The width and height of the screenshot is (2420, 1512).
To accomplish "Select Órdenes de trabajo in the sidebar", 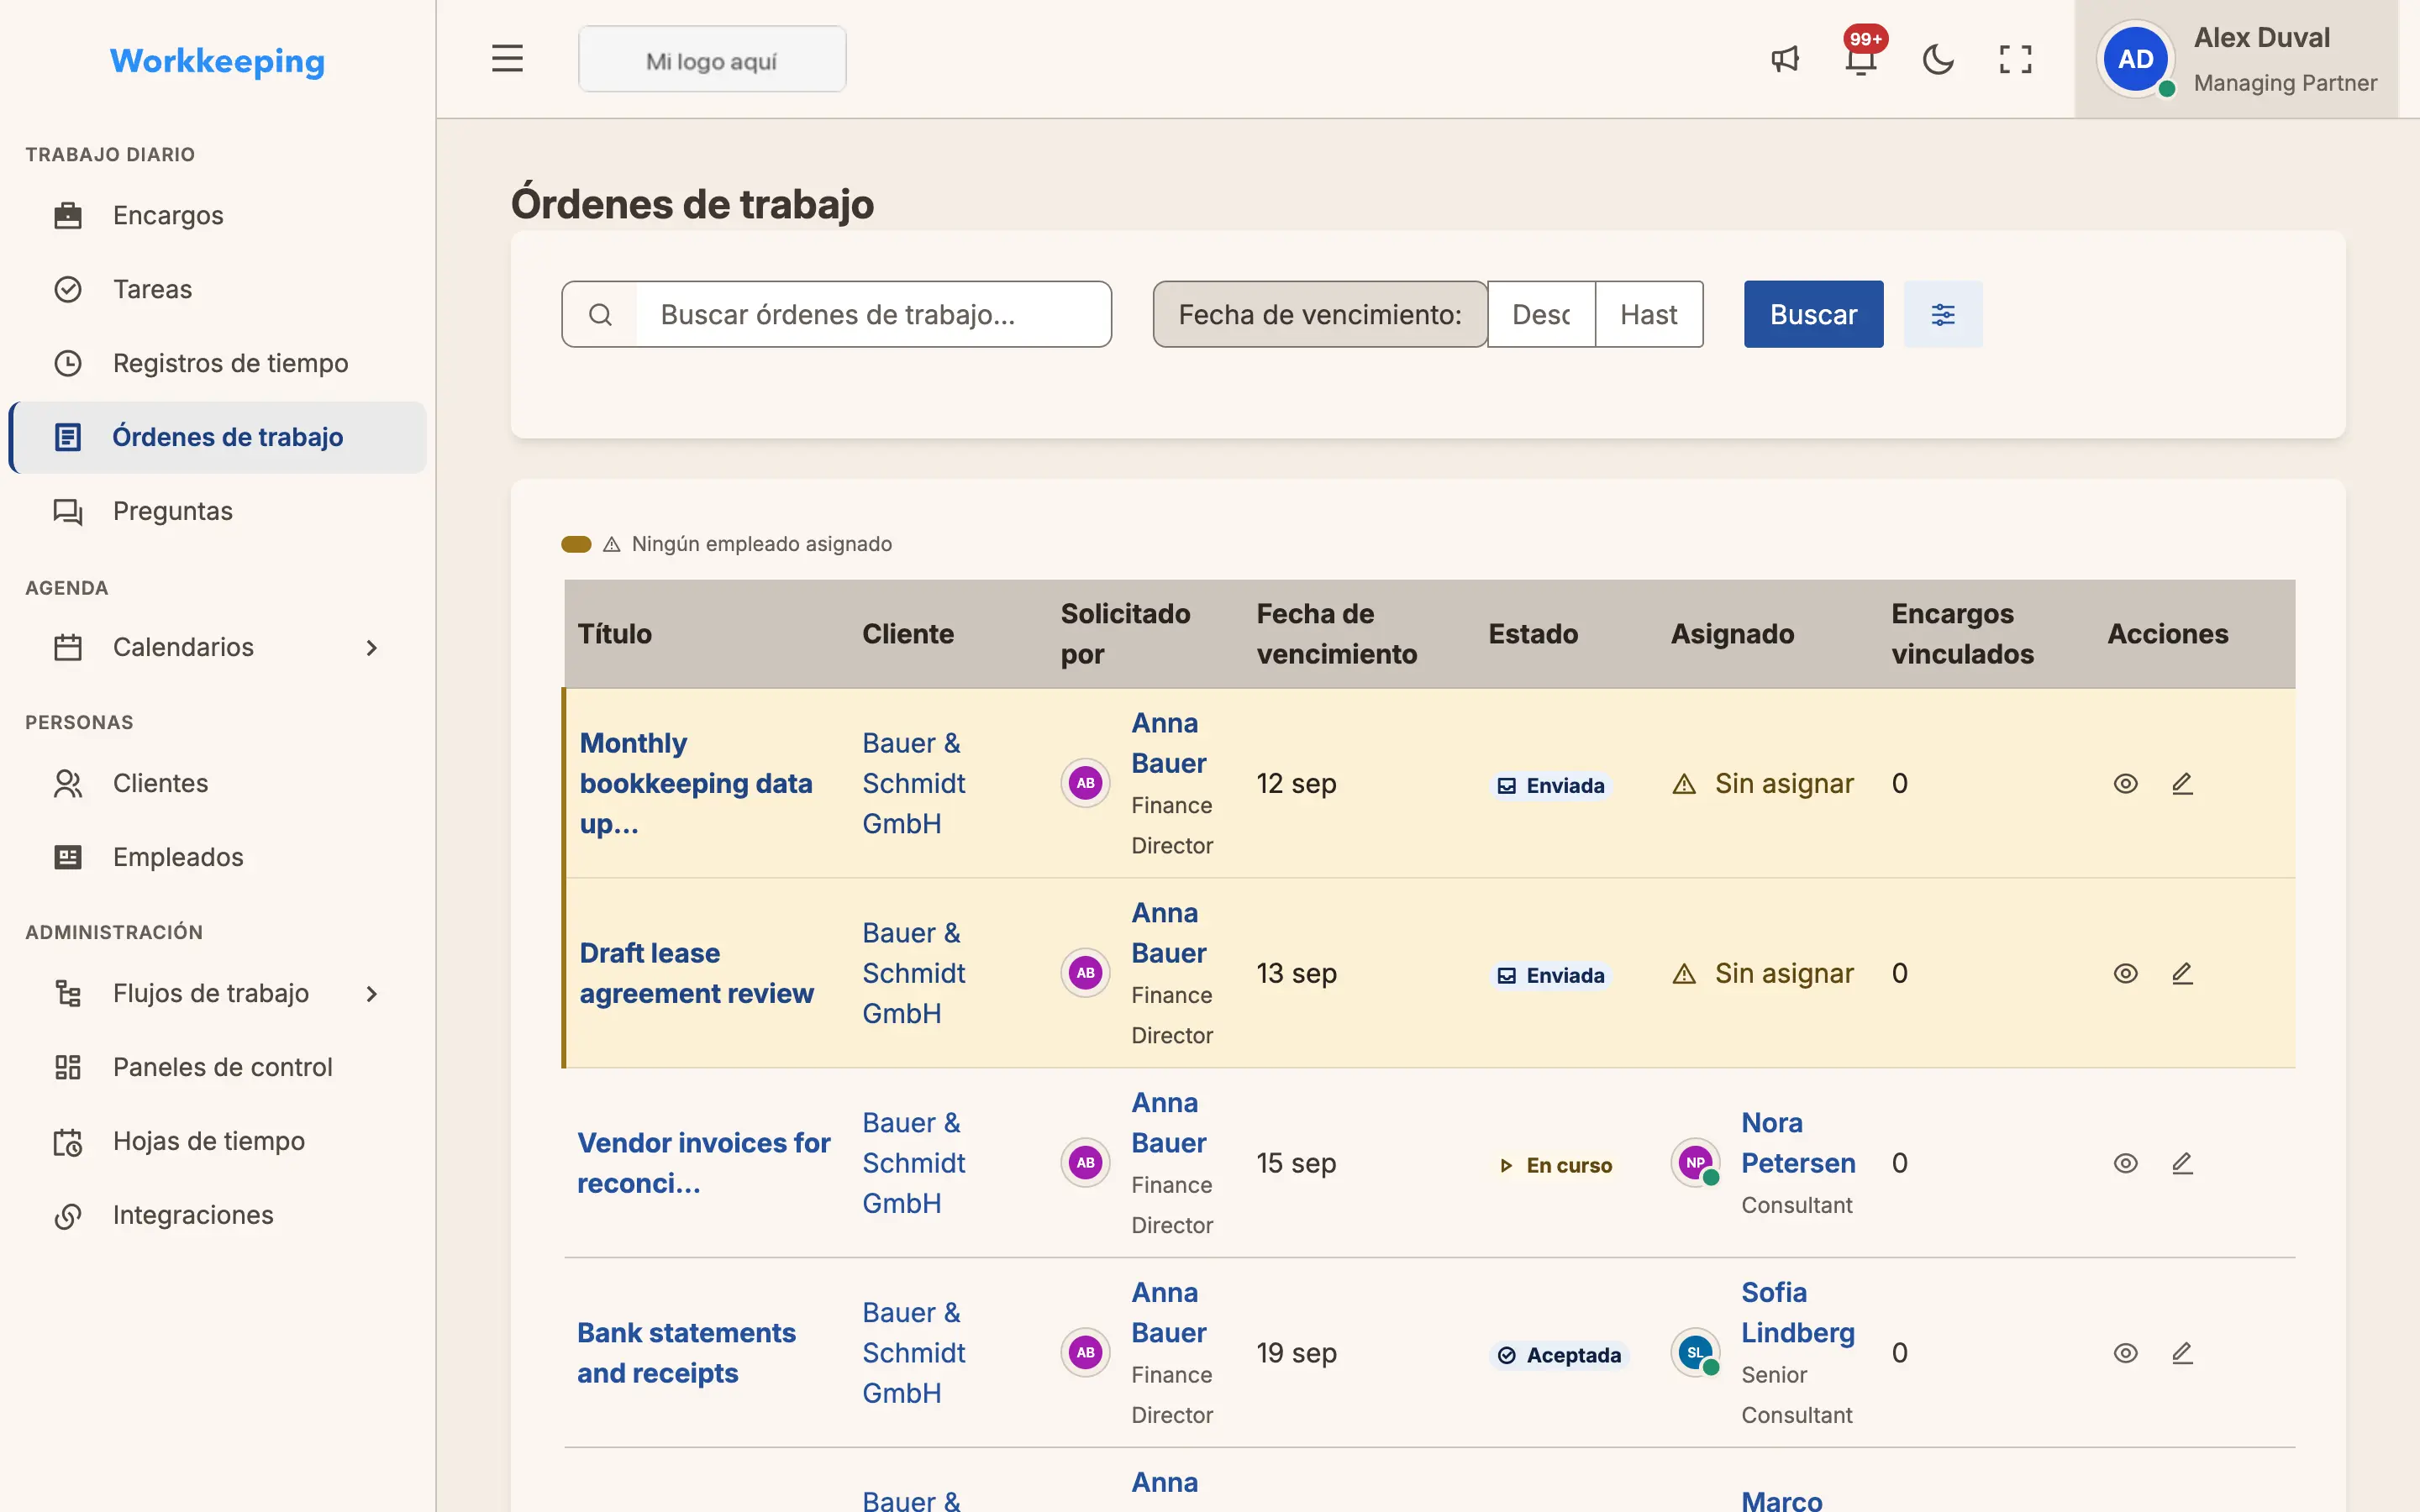I will pos(218,437).
